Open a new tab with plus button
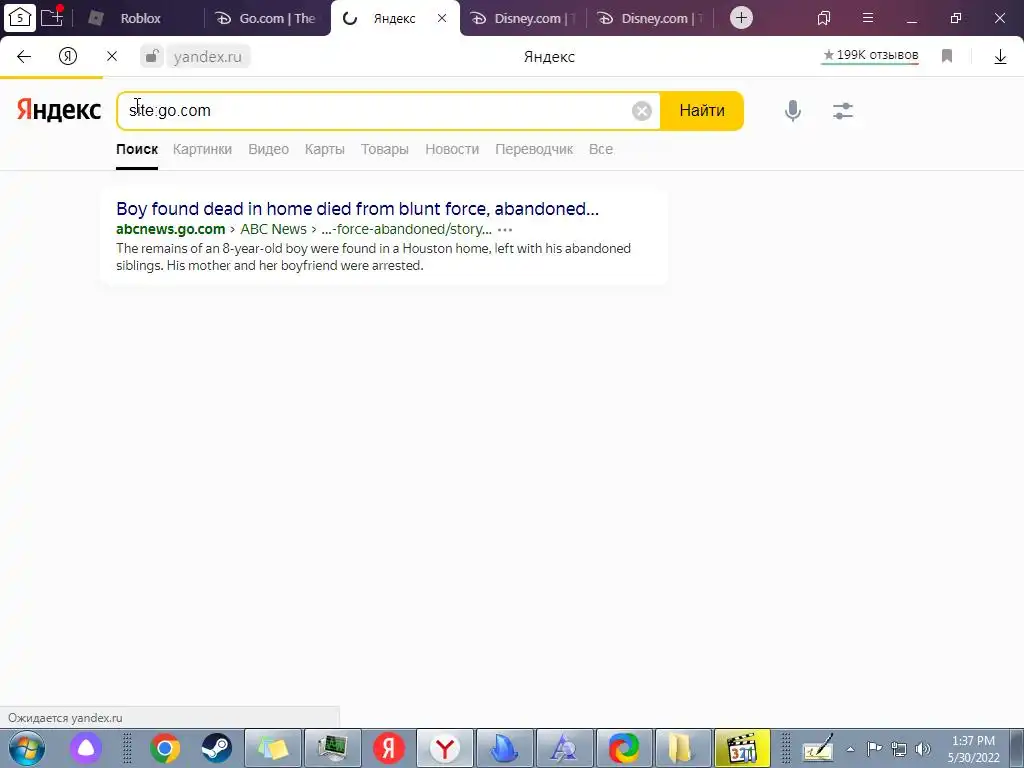This screenshot has height=768, width=1024. pyautogui.click(x=741, y=18)
